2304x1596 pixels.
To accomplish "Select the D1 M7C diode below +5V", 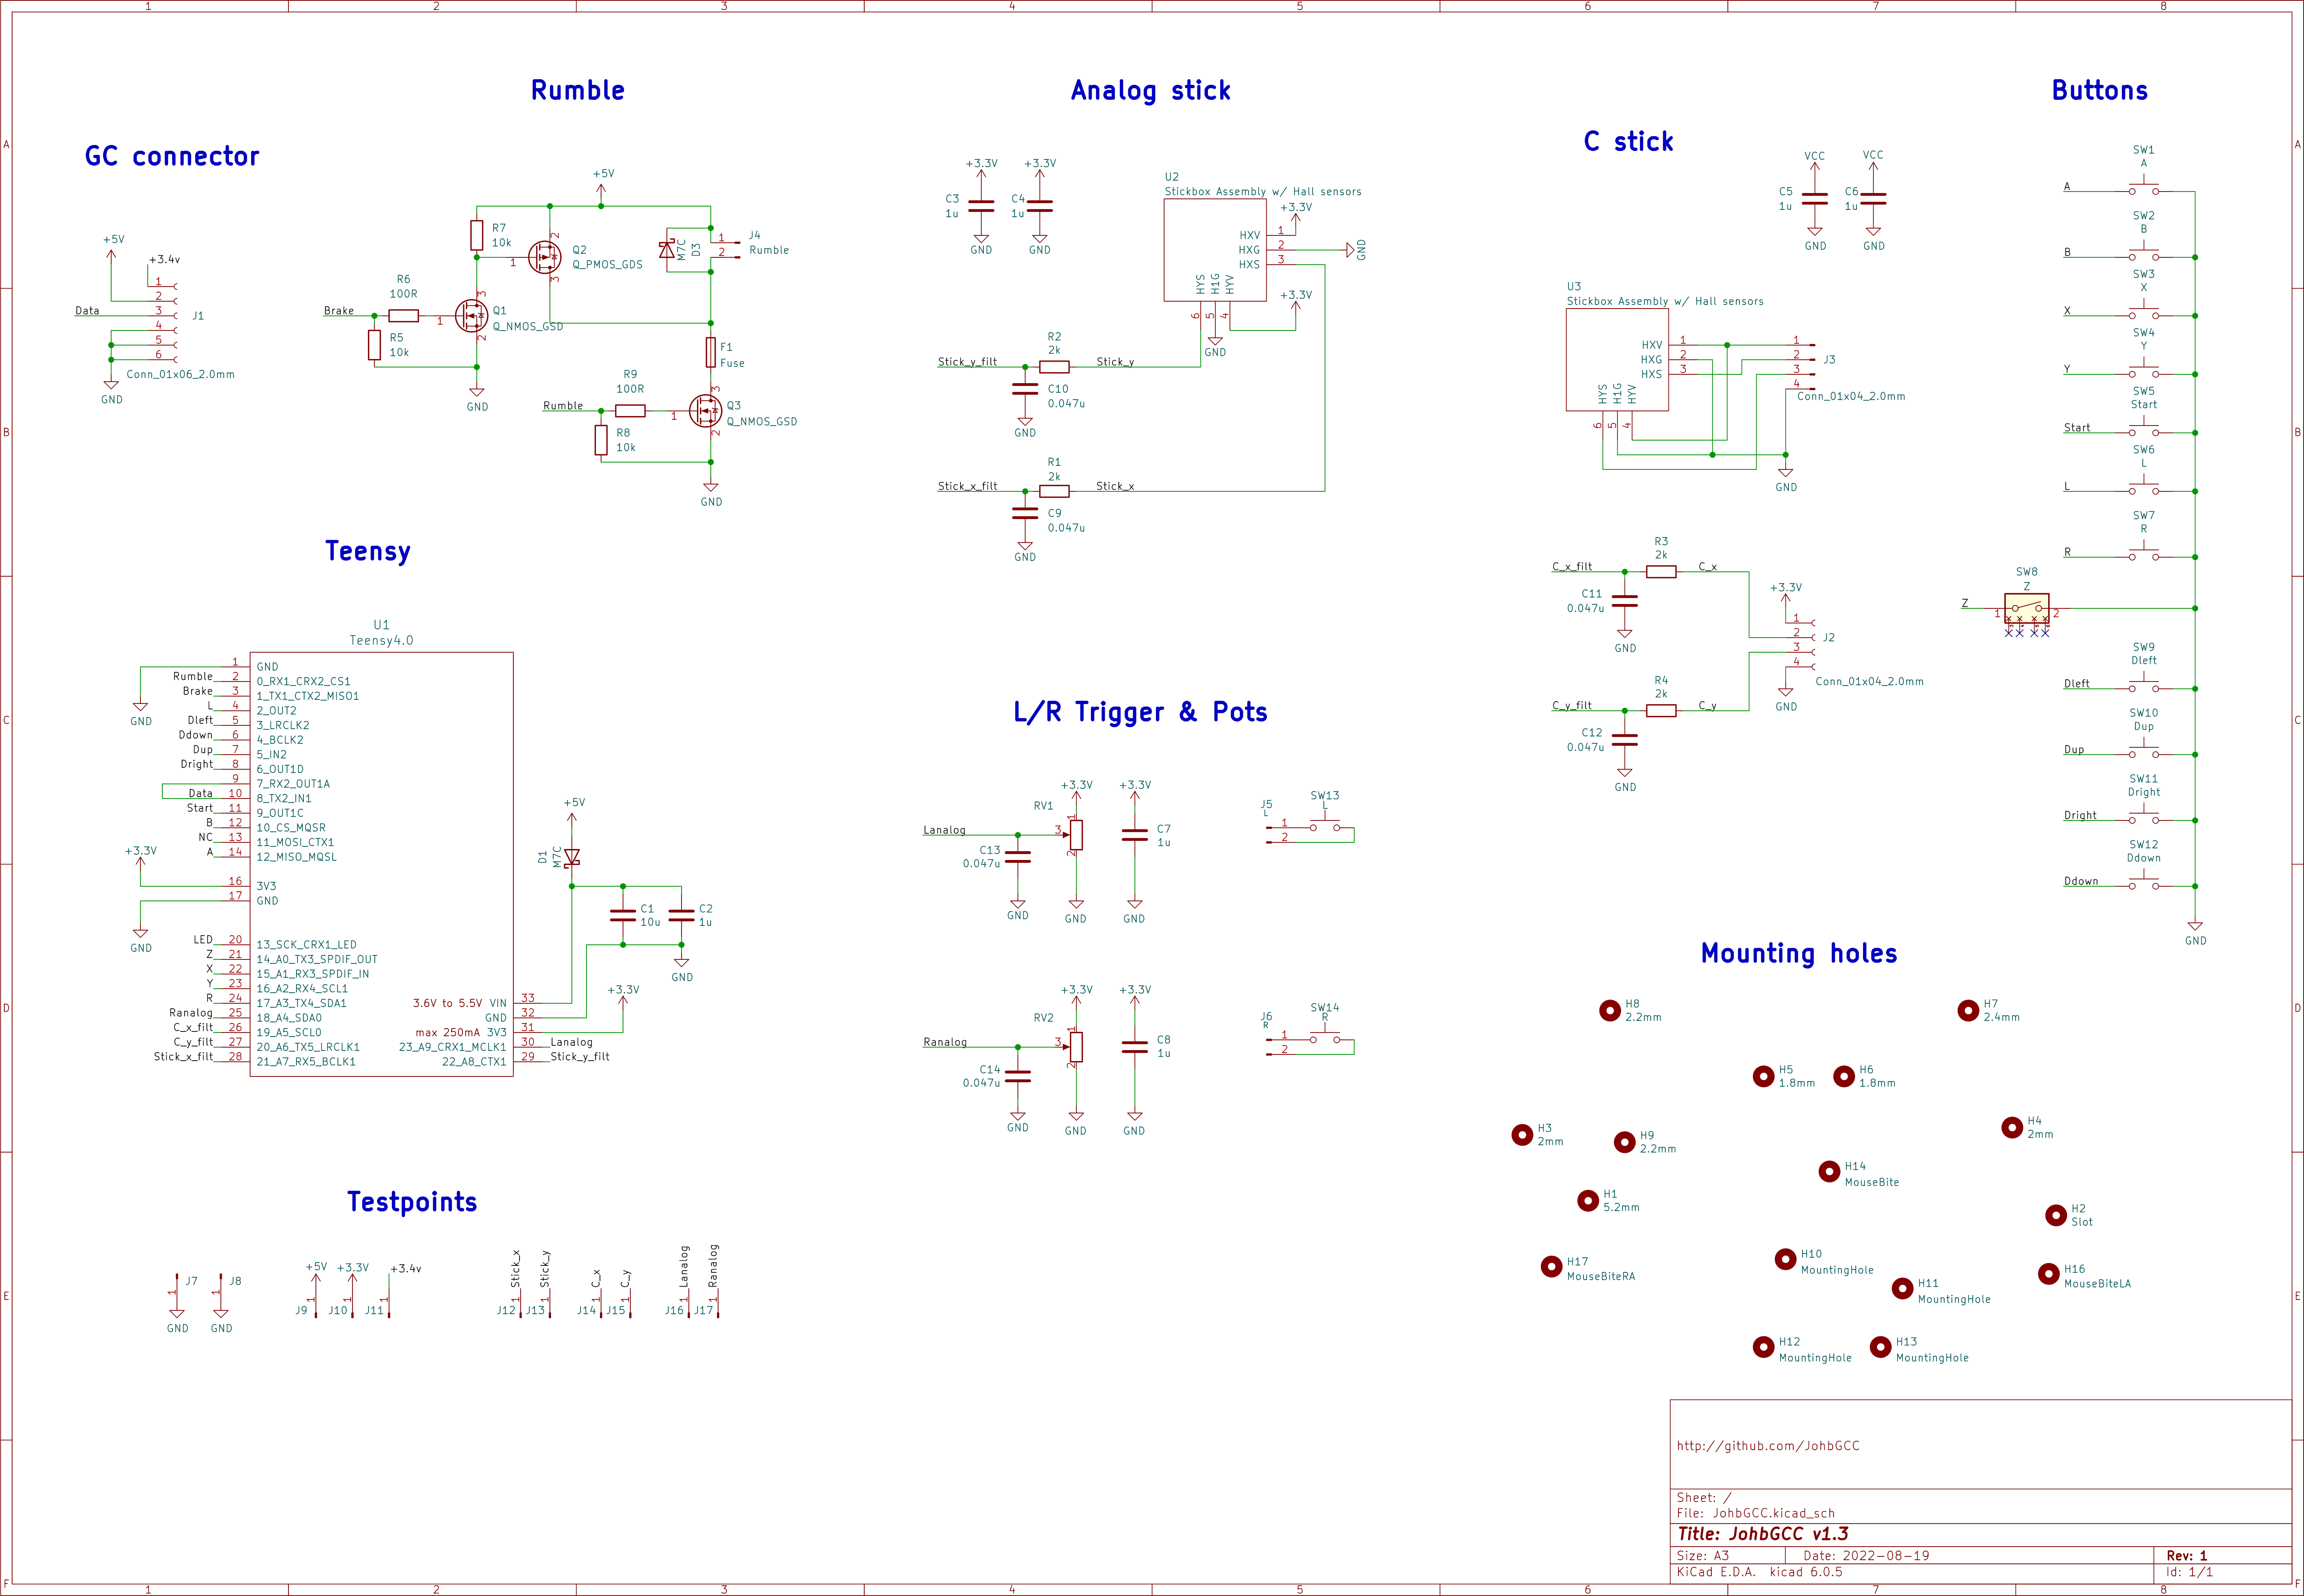I will [x=572, y=857].
